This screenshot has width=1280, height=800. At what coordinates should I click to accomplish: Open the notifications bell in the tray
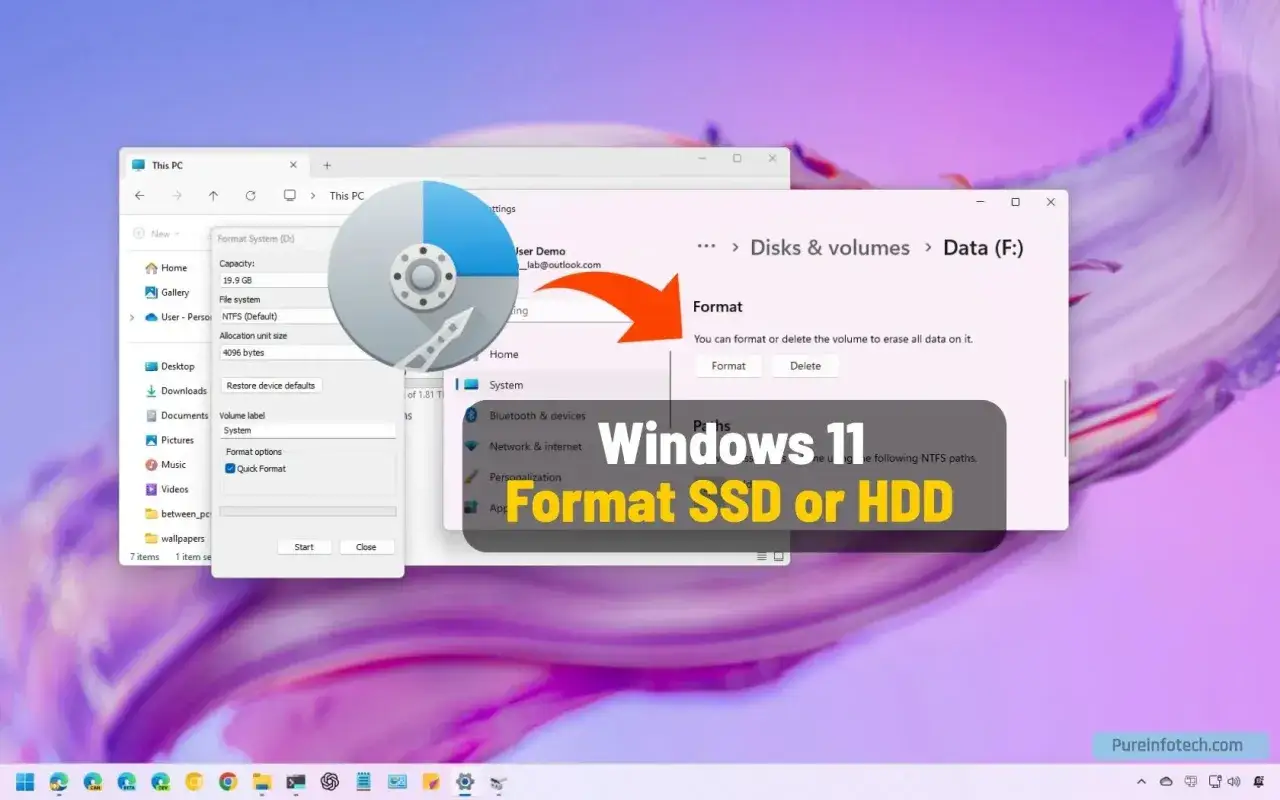pyautogui.click(x=1258, y=782)
